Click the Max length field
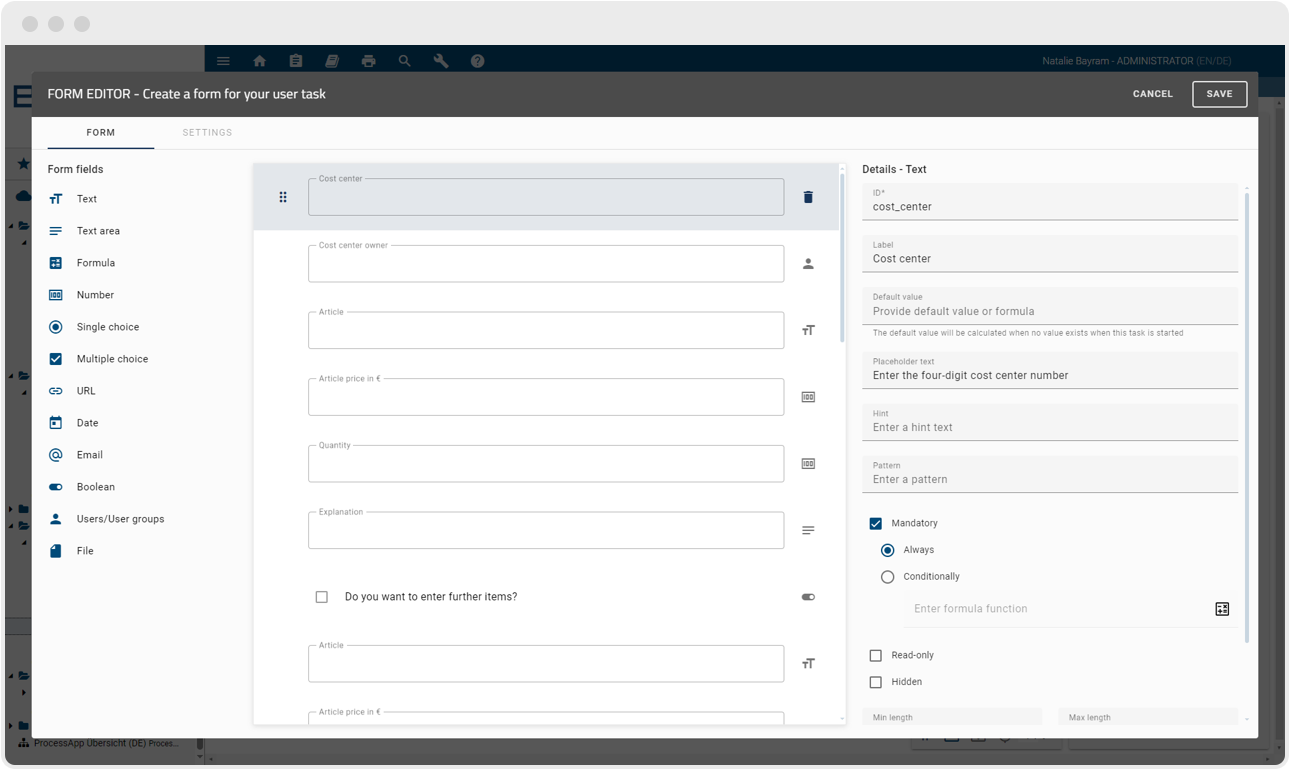The image size is (1290, 770). (x=1148, y=717)
